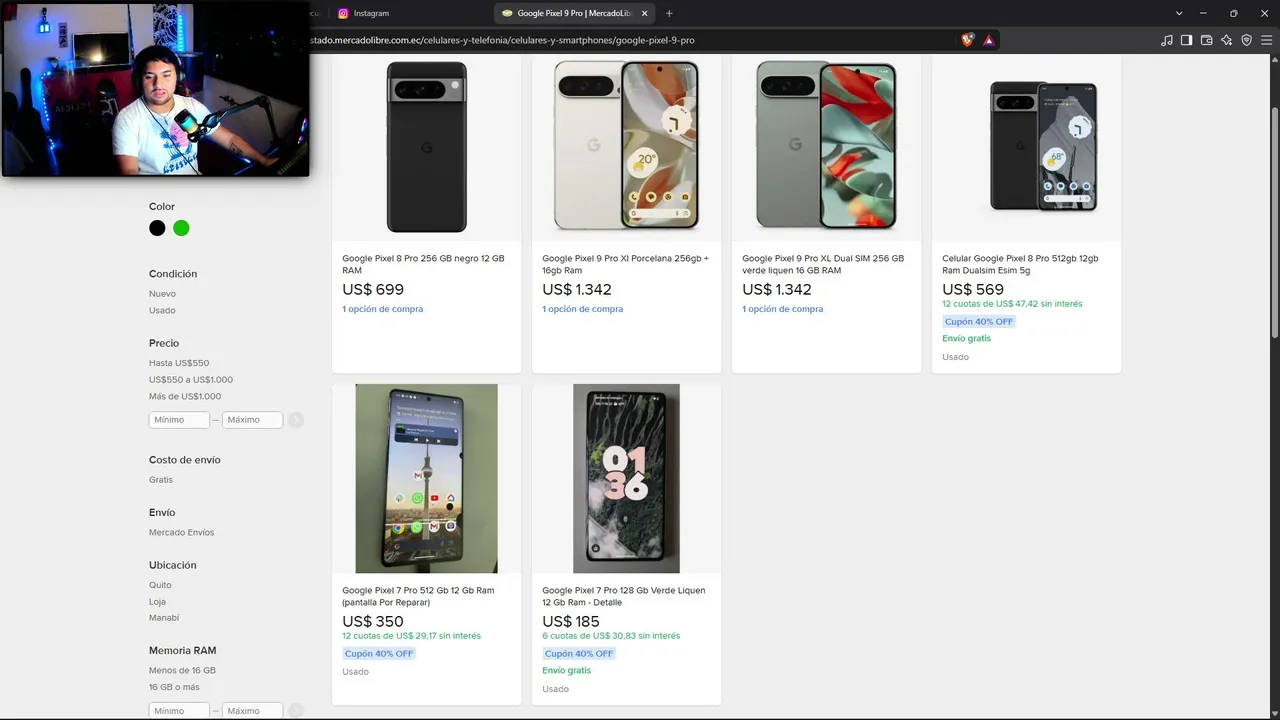
Task: Filter by green color swatch
Action: (181, 228)
